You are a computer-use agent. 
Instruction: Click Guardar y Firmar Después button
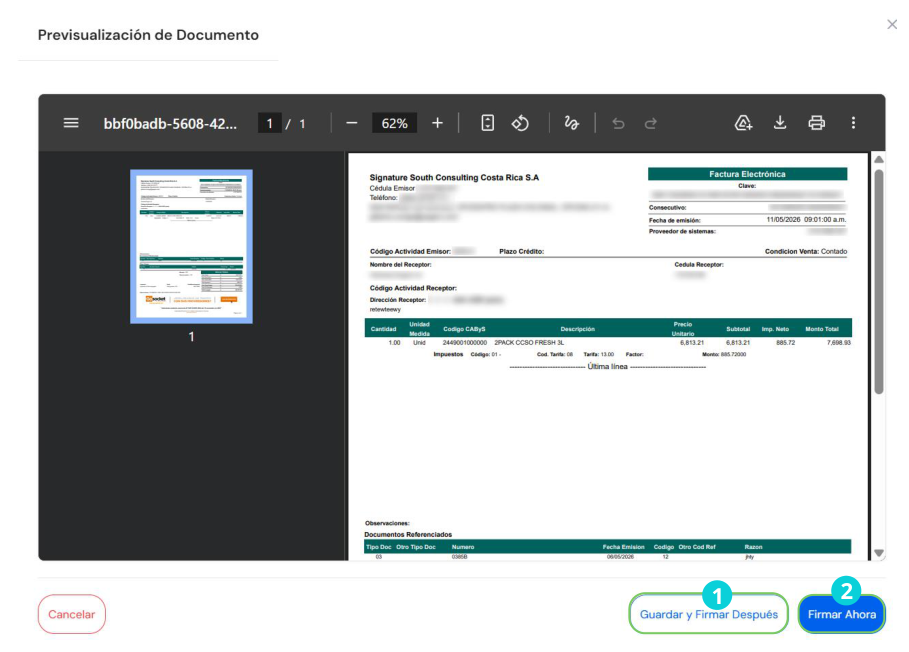coord(708,614)
